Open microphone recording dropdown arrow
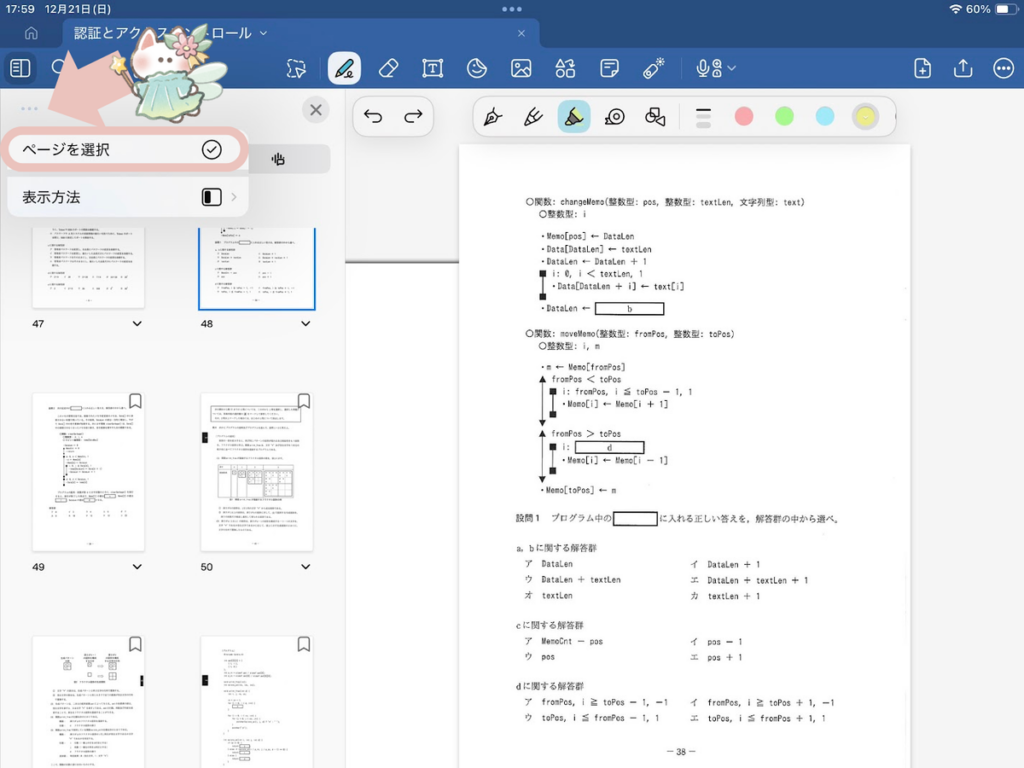The height and width of the screenshot is (768, 1024). (733, 68)
